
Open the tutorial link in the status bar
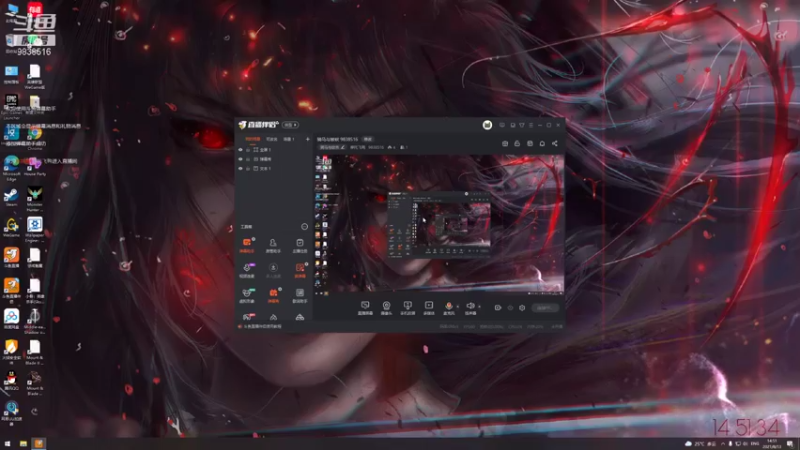tap(260, 327)
